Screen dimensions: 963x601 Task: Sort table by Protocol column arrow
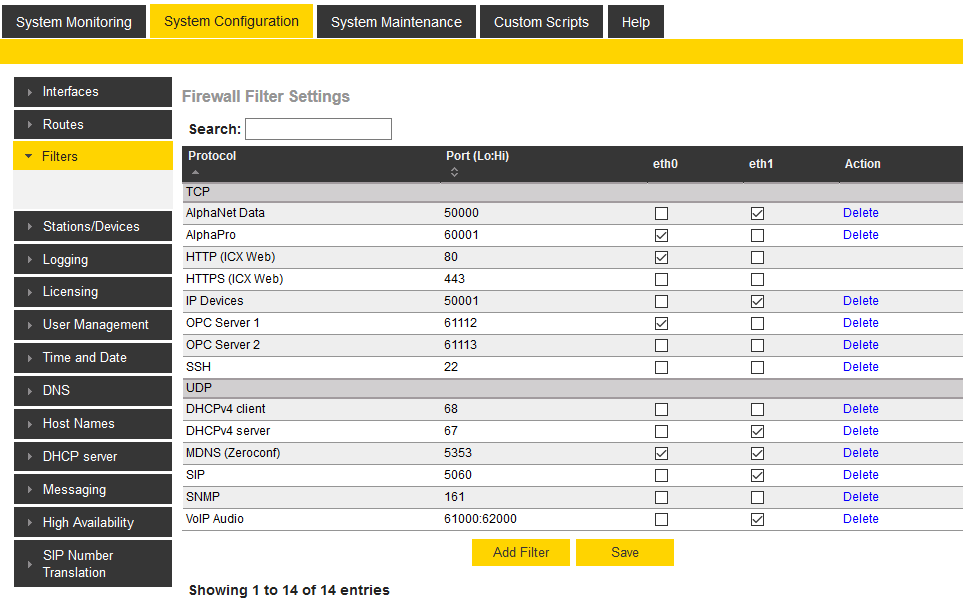click(x=195, y=172)
